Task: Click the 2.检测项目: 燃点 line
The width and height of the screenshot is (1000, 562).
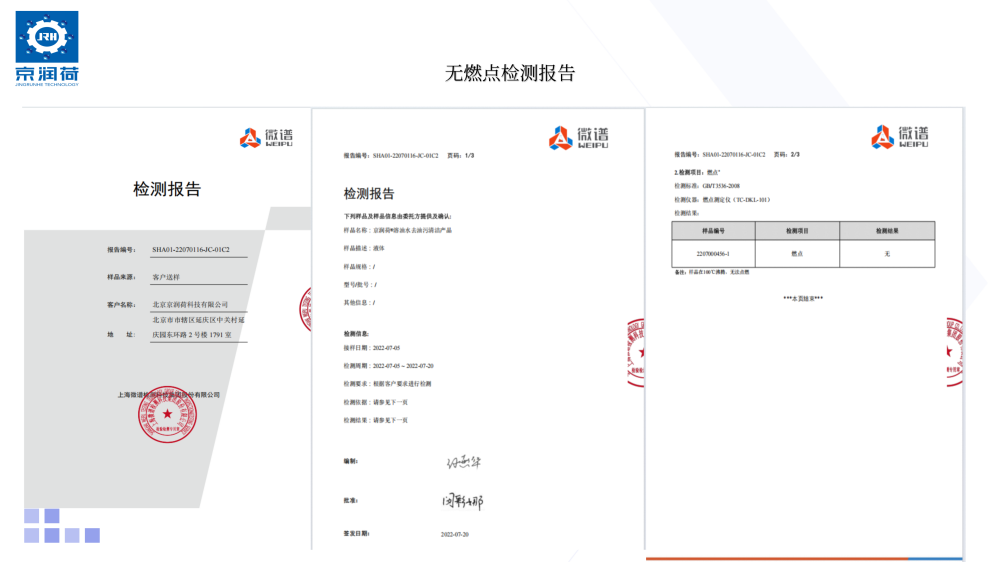Action: click(697, 172)
